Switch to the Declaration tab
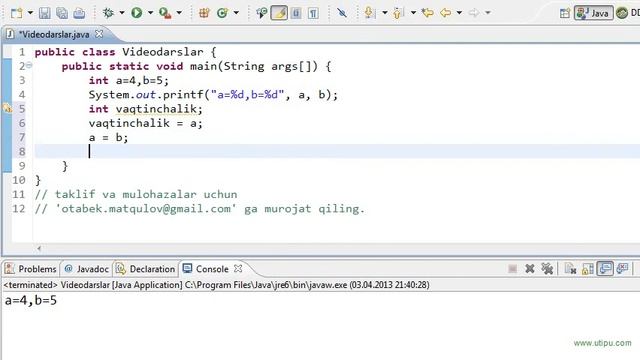Viewport: 640px width, 360px height. coord(146,269)
